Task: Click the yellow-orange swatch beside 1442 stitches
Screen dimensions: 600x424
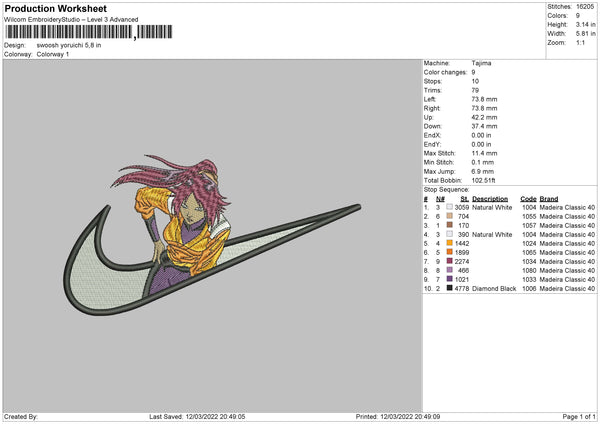Action: (449, 243)
